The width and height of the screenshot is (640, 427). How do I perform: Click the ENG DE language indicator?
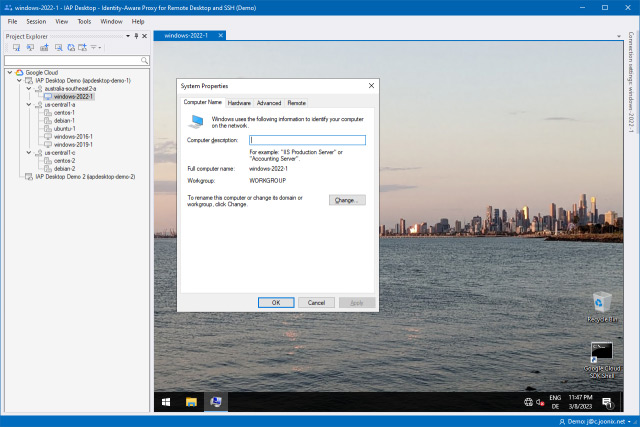(x=555, y=402)
